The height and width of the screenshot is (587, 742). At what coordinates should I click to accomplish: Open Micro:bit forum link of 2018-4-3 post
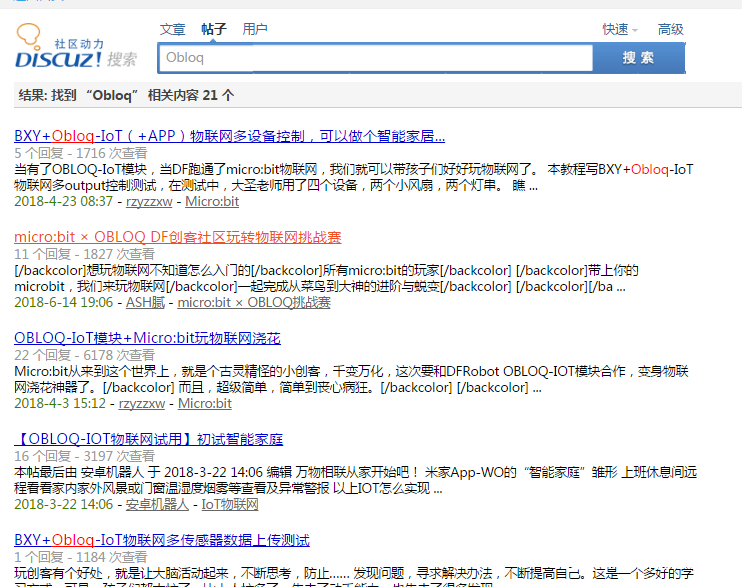(205, 403)
